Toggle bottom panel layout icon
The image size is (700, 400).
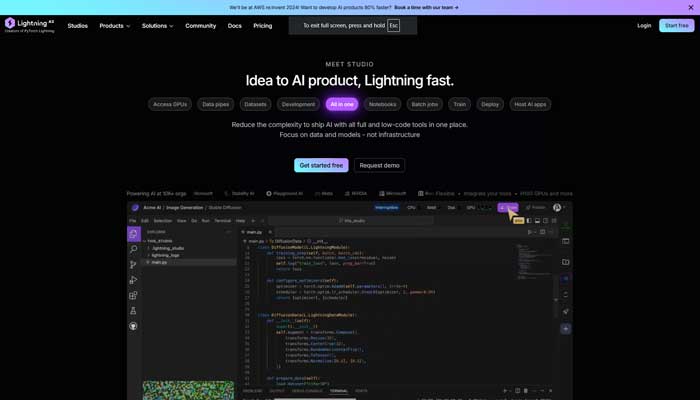(538, 221)
